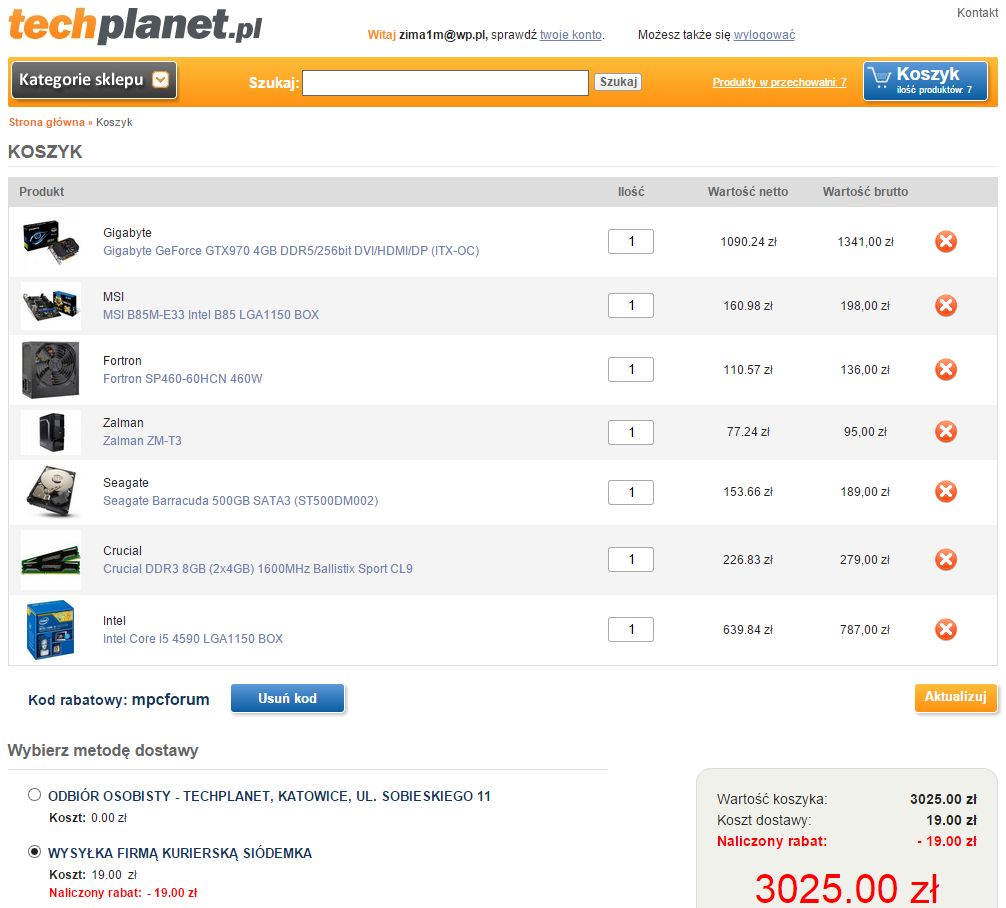The width and height of the screenshot is (1006, 908).
Task: Click the Usuń kod button
Action: (287, 698)
